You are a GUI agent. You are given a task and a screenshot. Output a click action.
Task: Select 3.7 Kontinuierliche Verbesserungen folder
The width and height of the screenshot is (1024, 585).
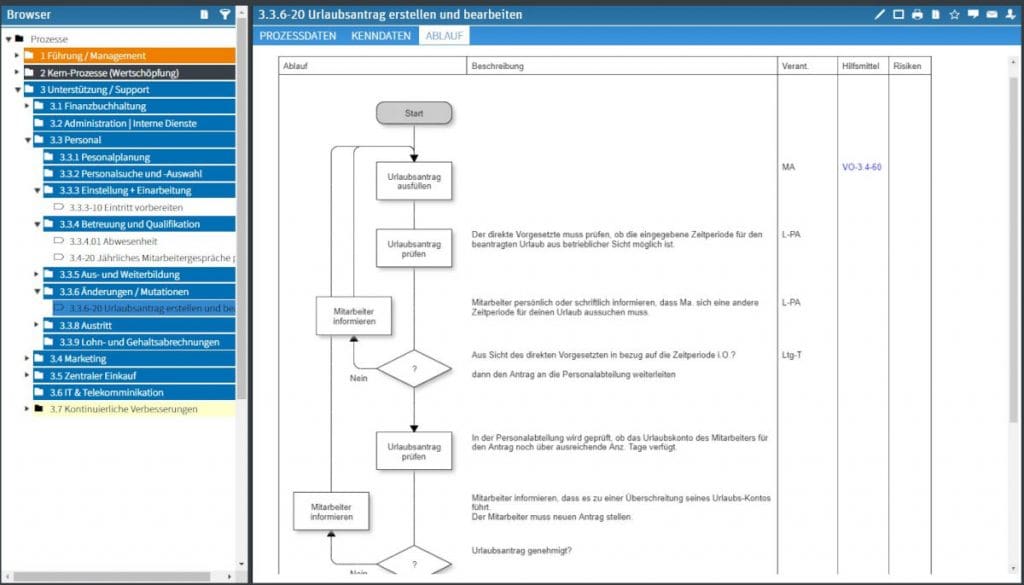coord(124,409)
